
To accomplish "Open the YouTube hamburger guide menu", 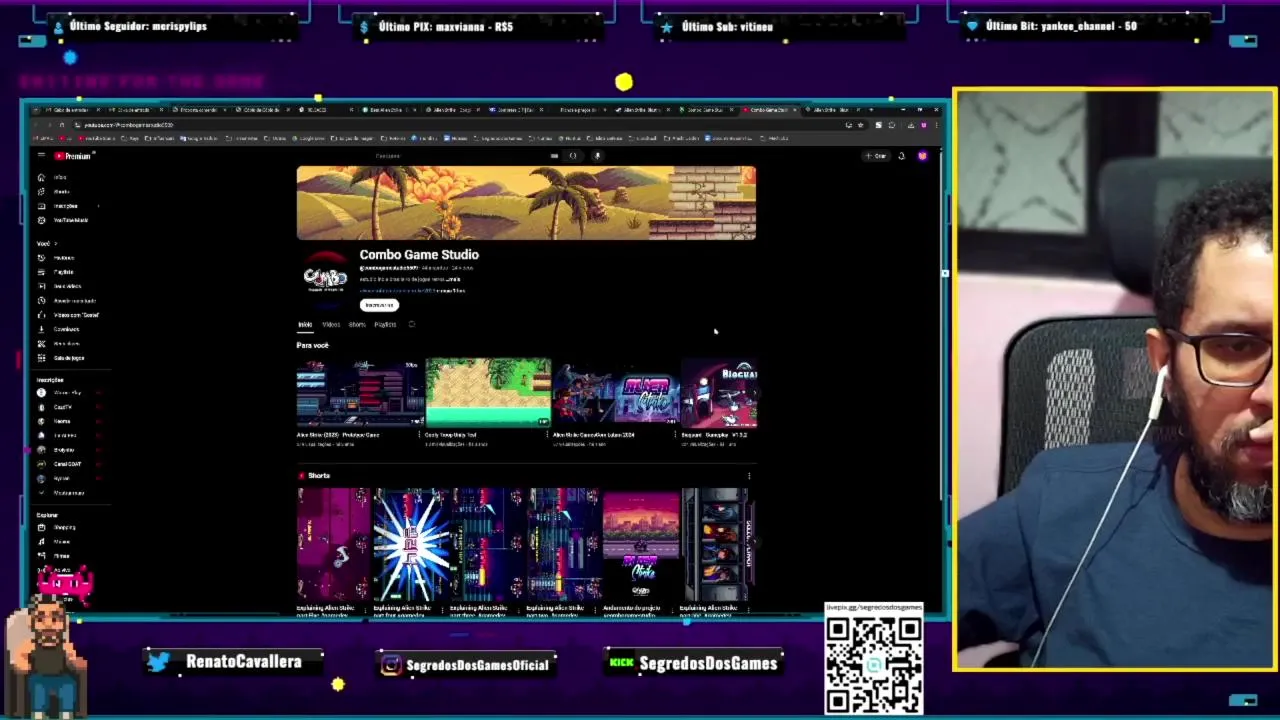I will (41, 156).
